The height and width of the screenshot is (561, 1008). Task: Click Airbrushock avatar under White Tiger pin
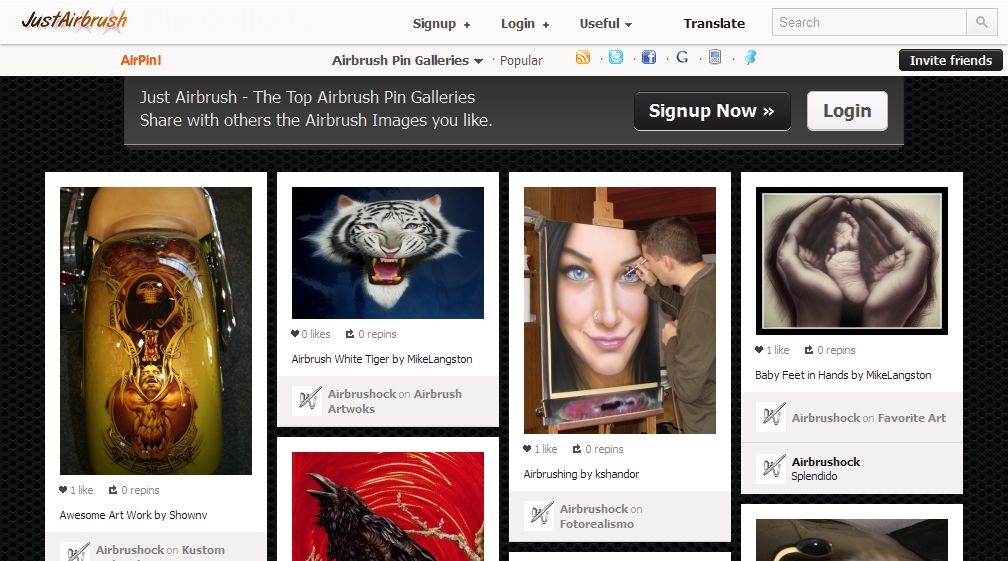pyautogui.click(x=307, y=400)
